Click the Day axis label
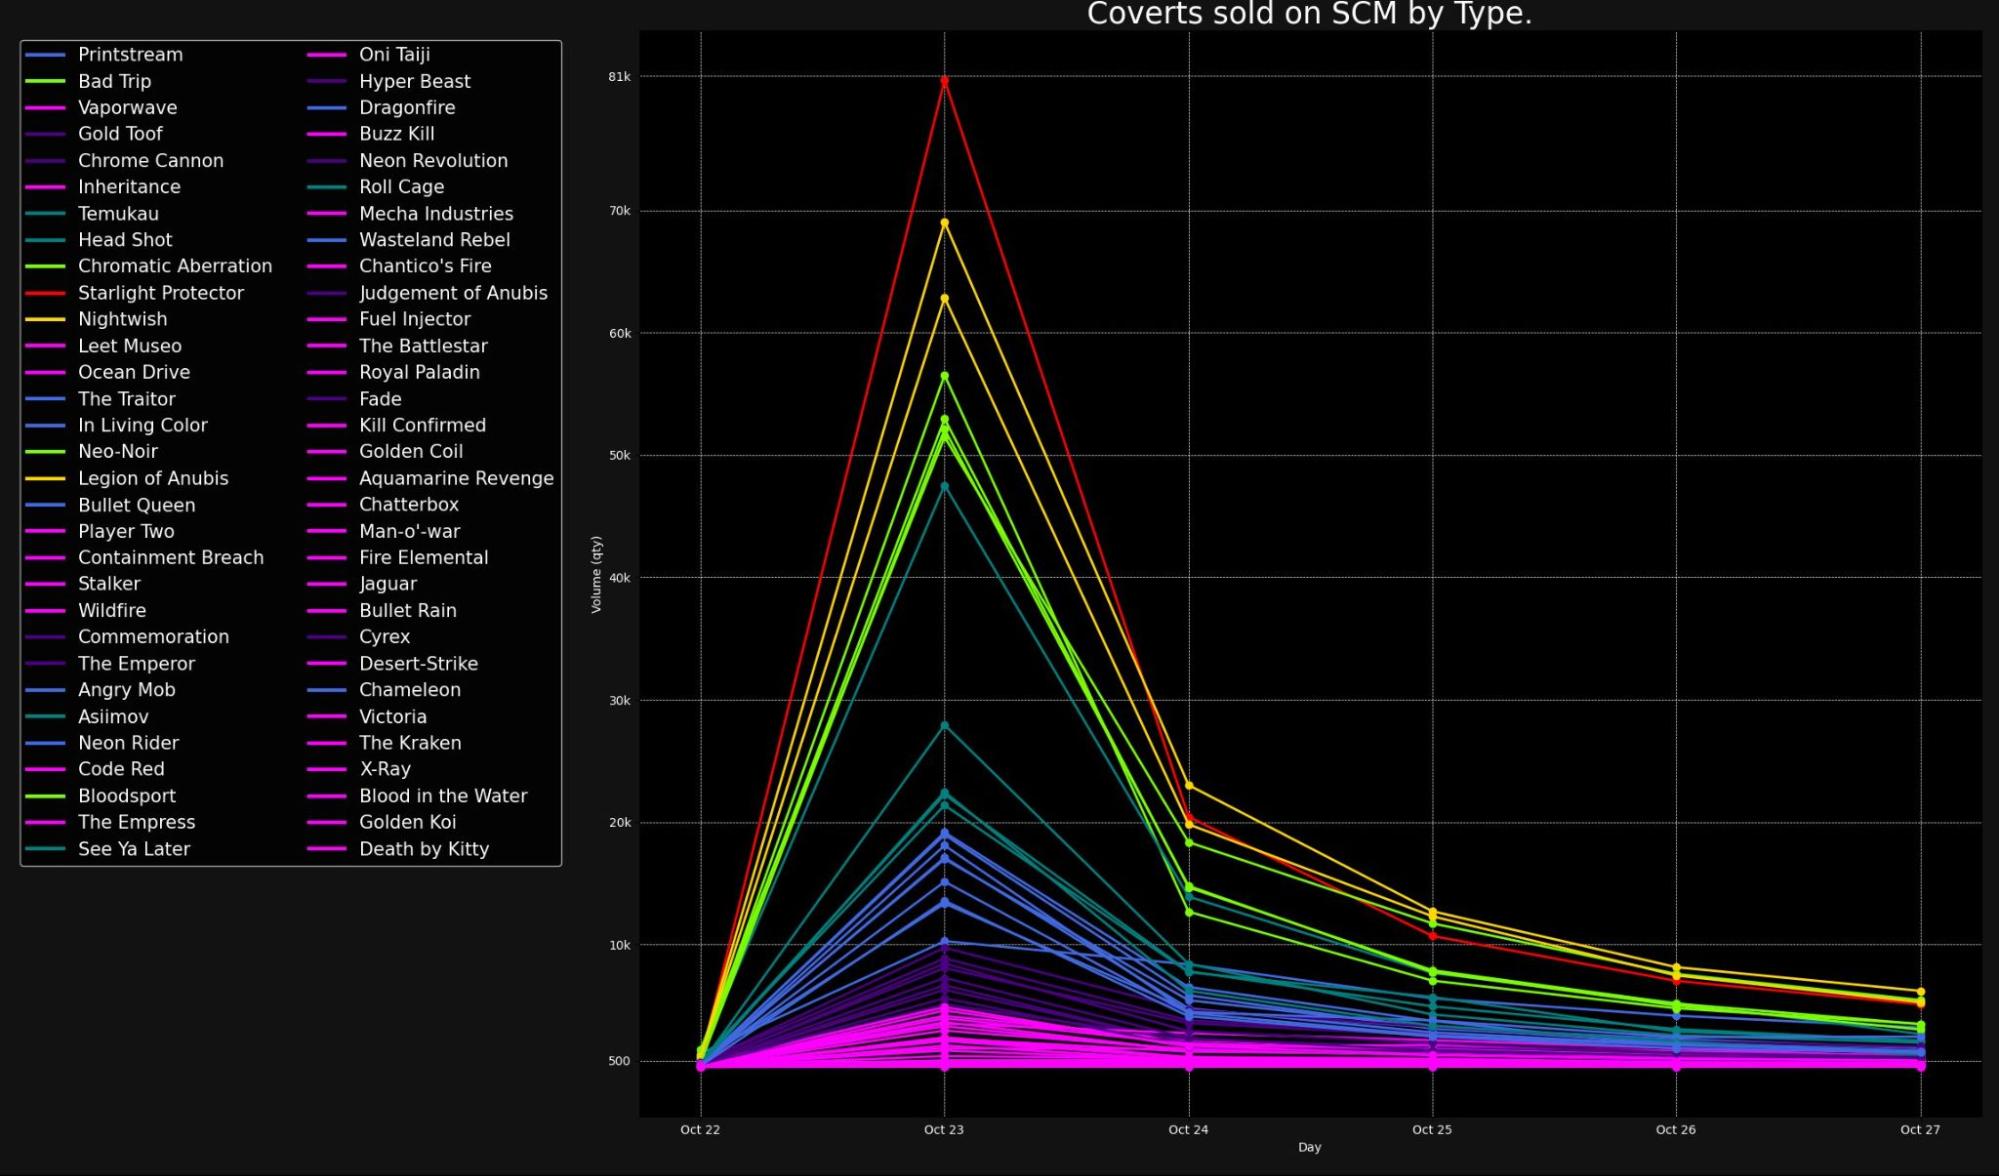 1310,1147
